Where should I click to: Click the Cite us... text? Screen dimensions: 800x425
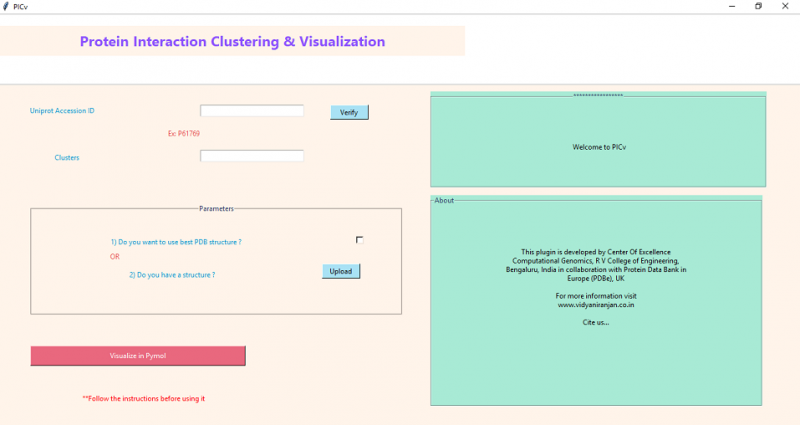[596, 322]
